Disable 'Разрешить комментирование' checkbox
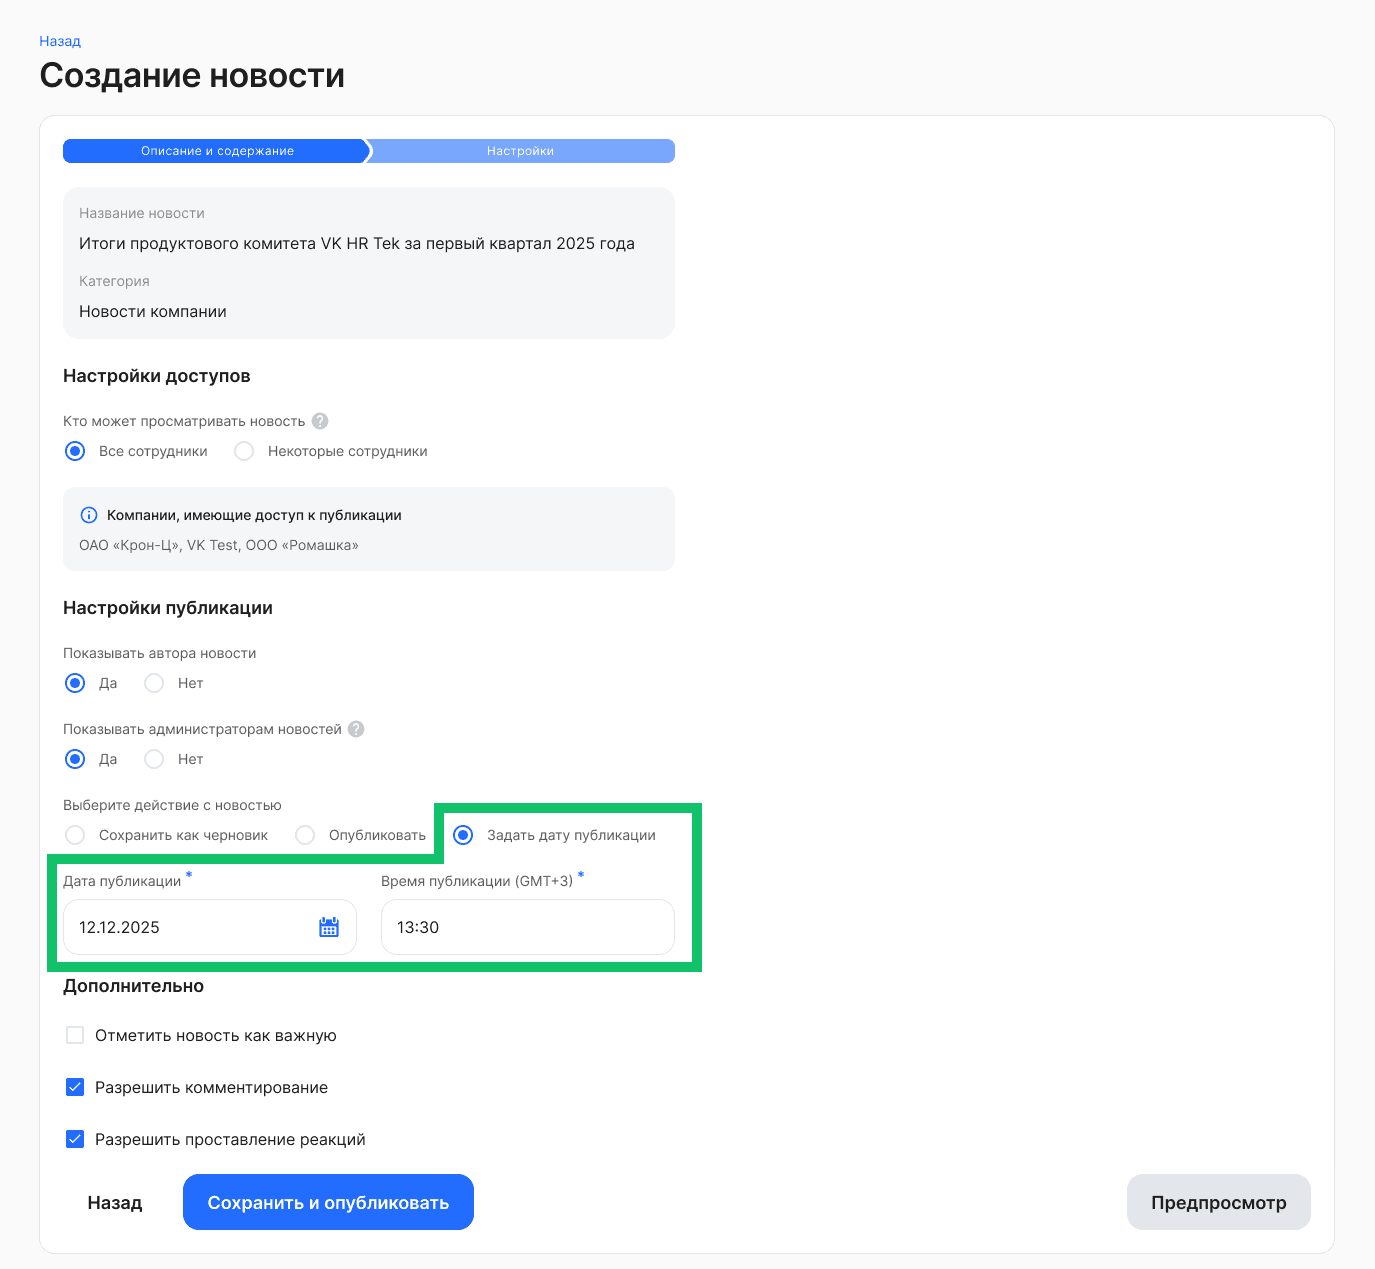Screen dimensions: 1375x1269 75,1087
